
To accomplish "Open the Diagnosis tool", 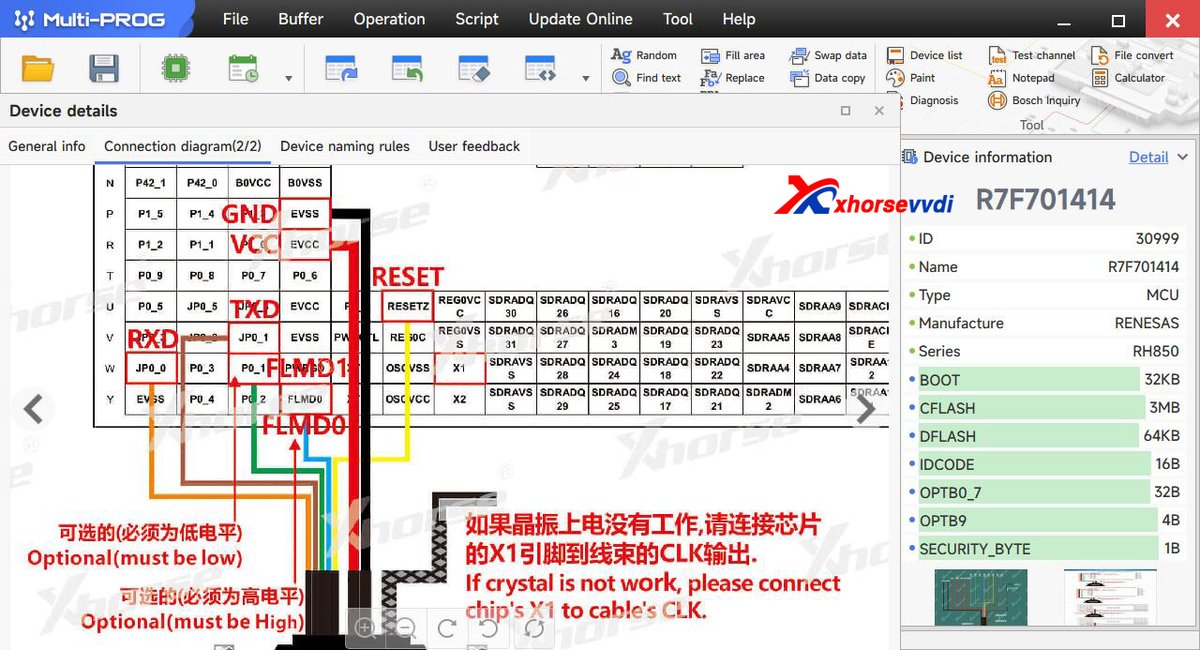I will [922, 100].
